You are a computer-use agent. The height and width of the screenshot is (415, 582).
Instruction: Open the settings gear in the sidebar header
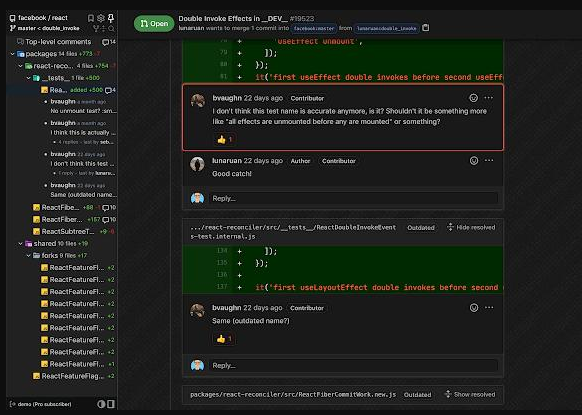(x=101, y=18)
